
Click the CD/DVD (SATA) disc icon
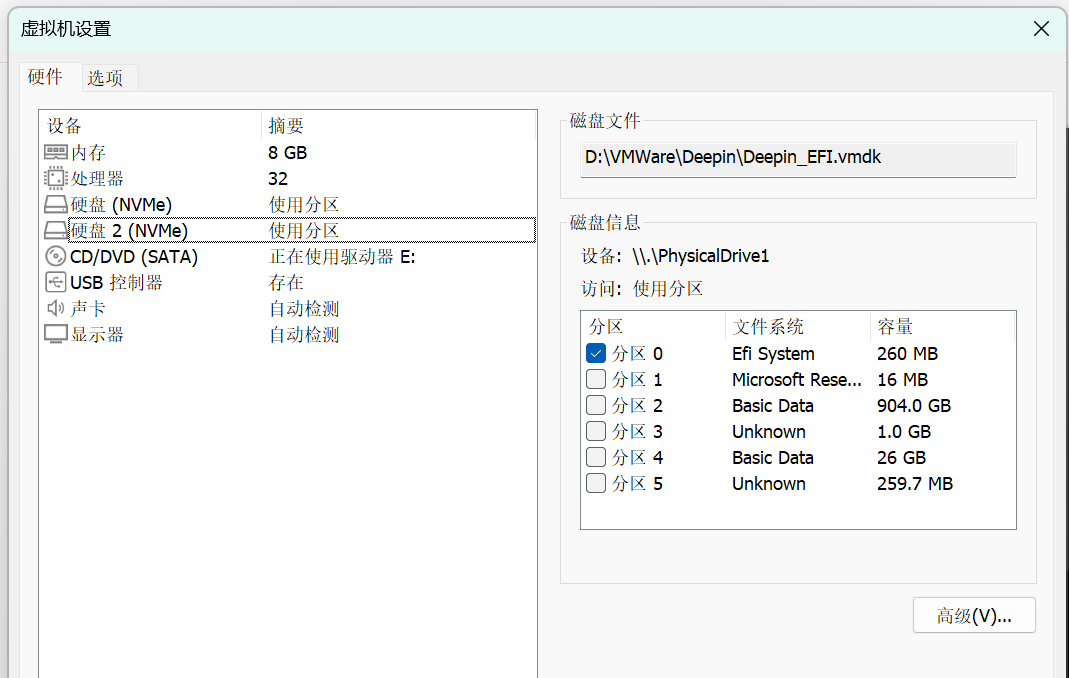tap(55, 256)
